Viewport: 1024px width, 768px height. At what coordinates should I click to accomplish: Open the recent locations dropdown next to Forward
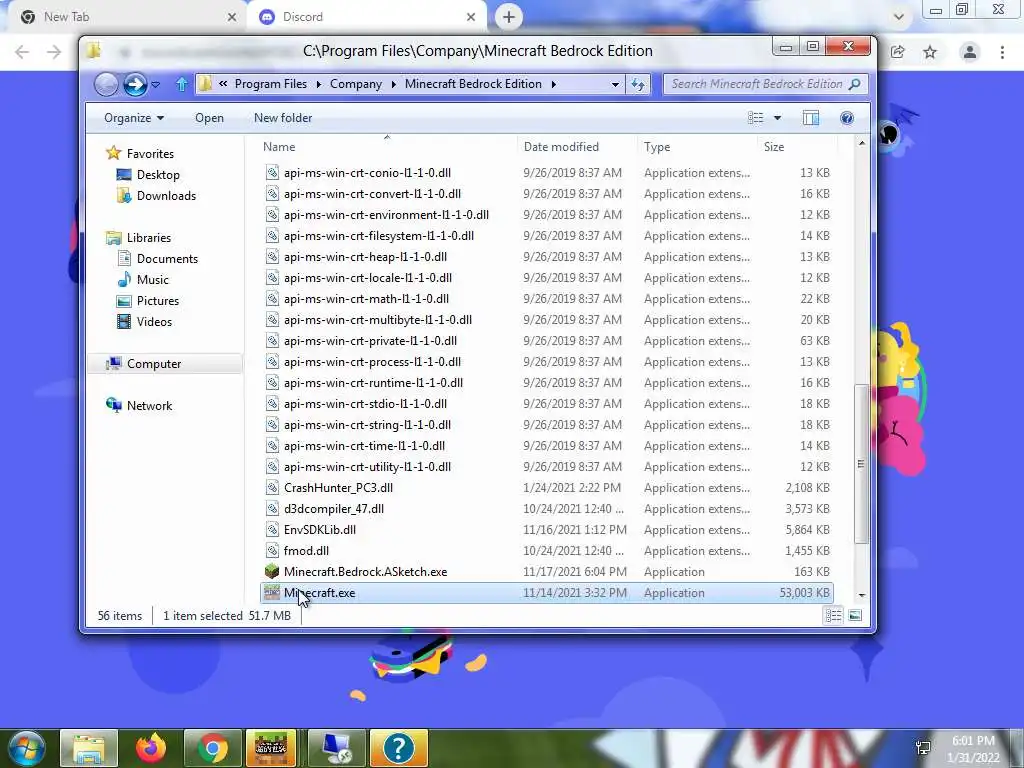point(155,84)
